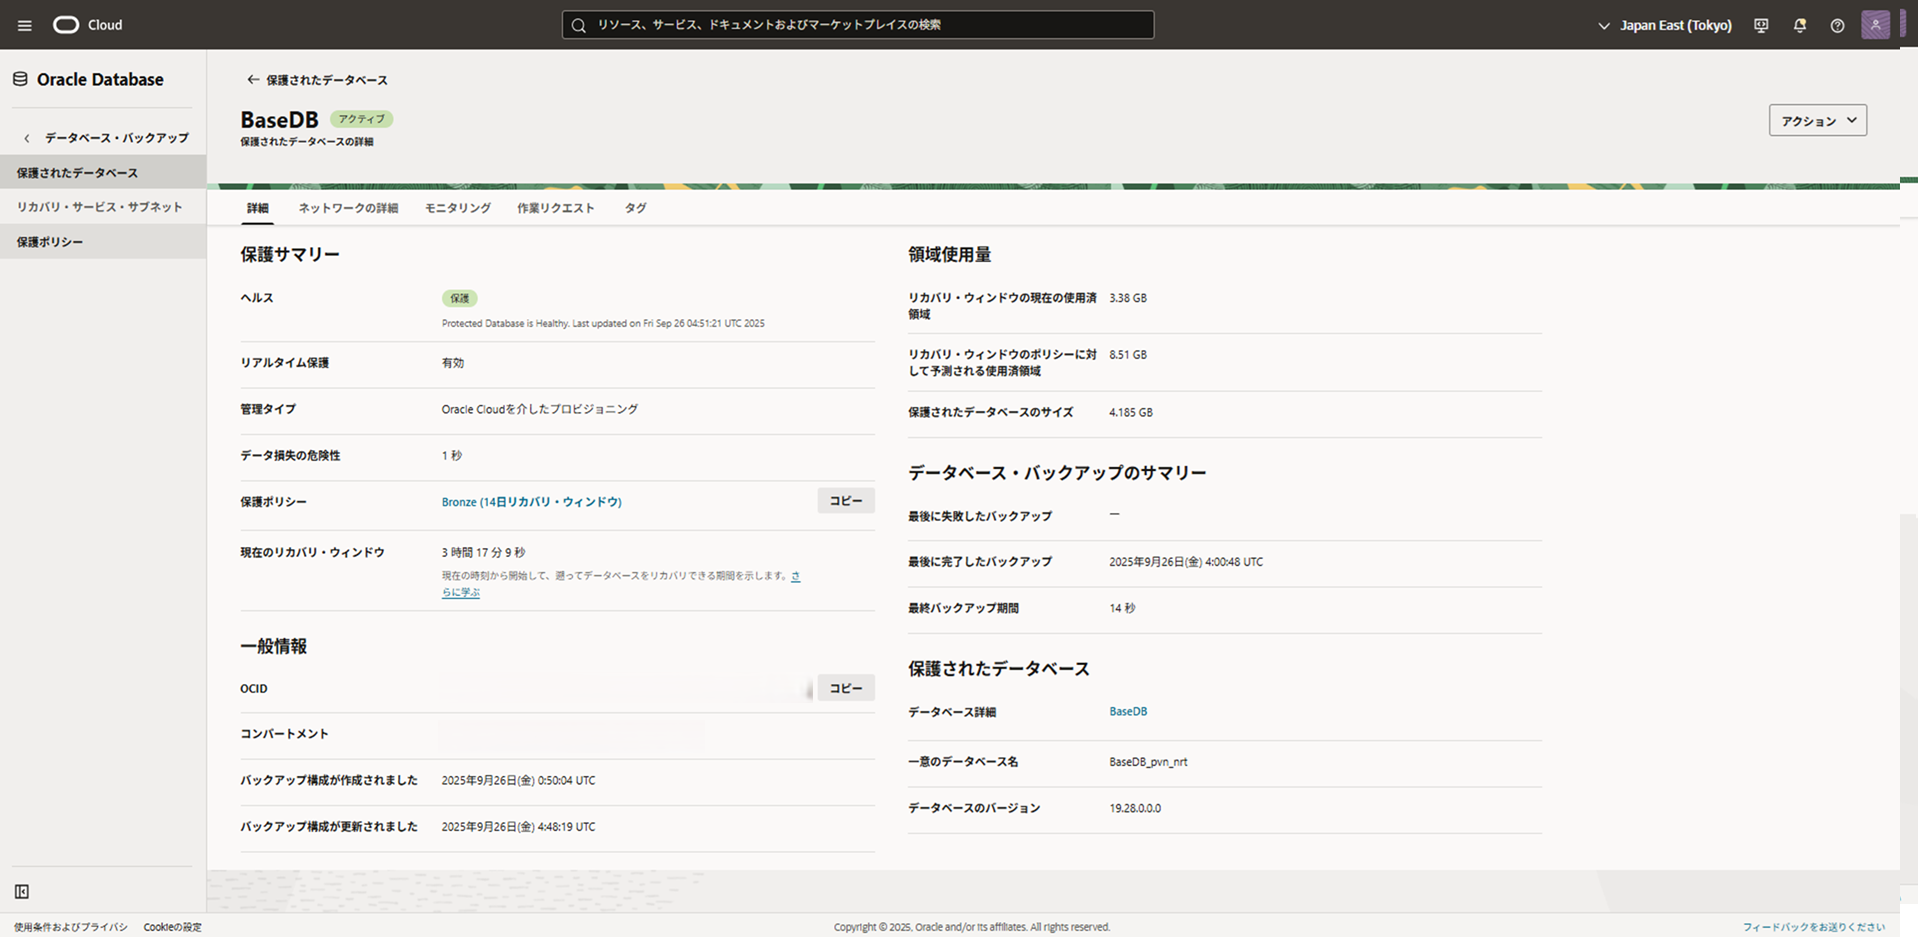Screen dimensions: 1918x937
Task: Open the アクション dropdown
Action: [x=1817, y=120]
